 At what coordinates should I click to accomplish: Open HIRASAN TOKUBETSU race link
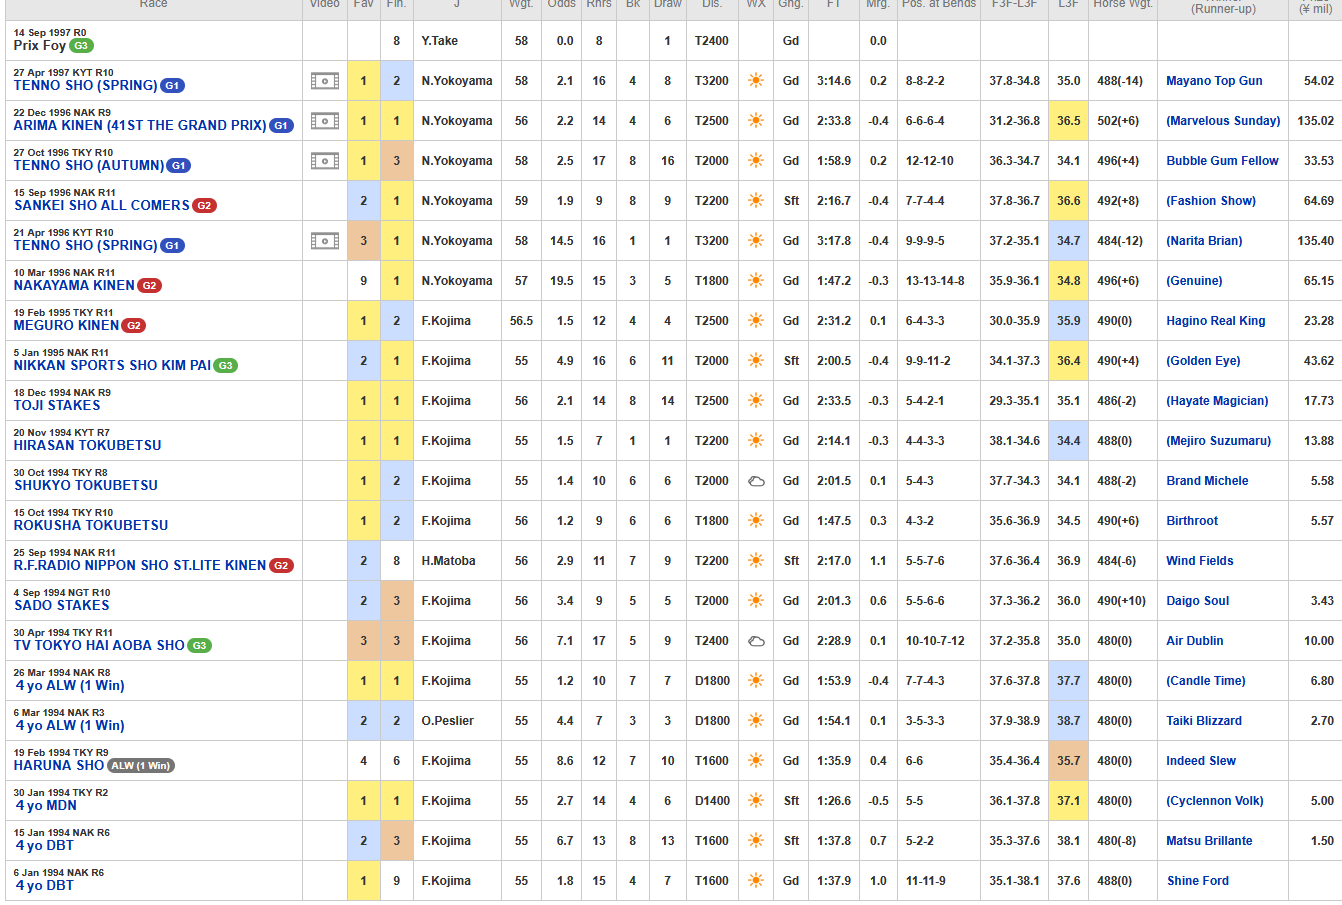88,445
